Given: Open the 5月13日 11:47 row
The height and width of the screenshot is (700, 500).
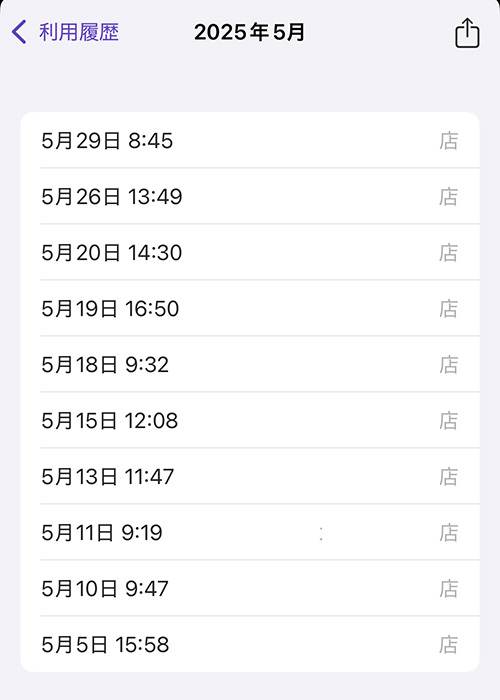Looking at the screenshot, I should [250, 476].
